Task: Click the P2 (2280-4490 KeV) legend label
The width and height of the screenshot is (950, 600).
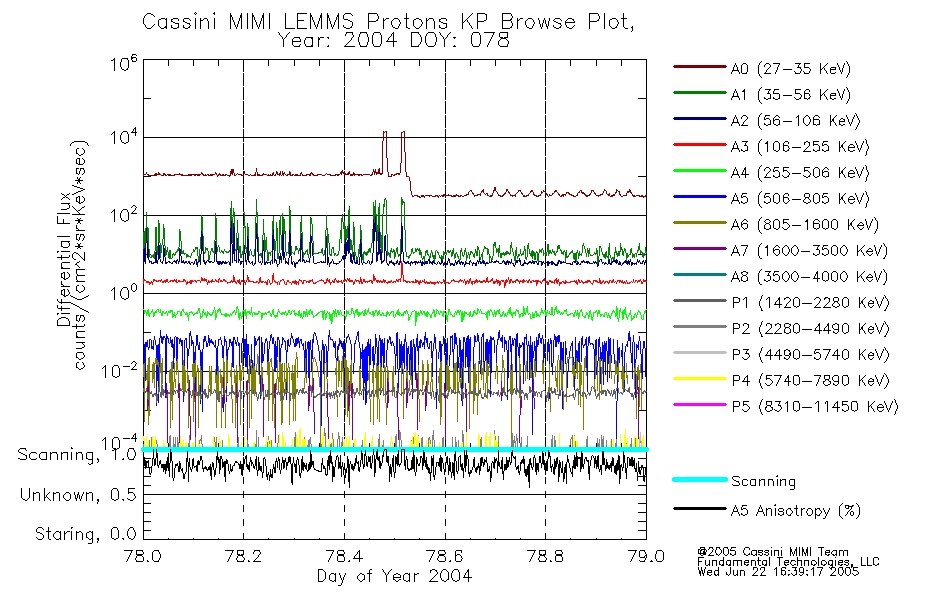Action: [810, 329]
